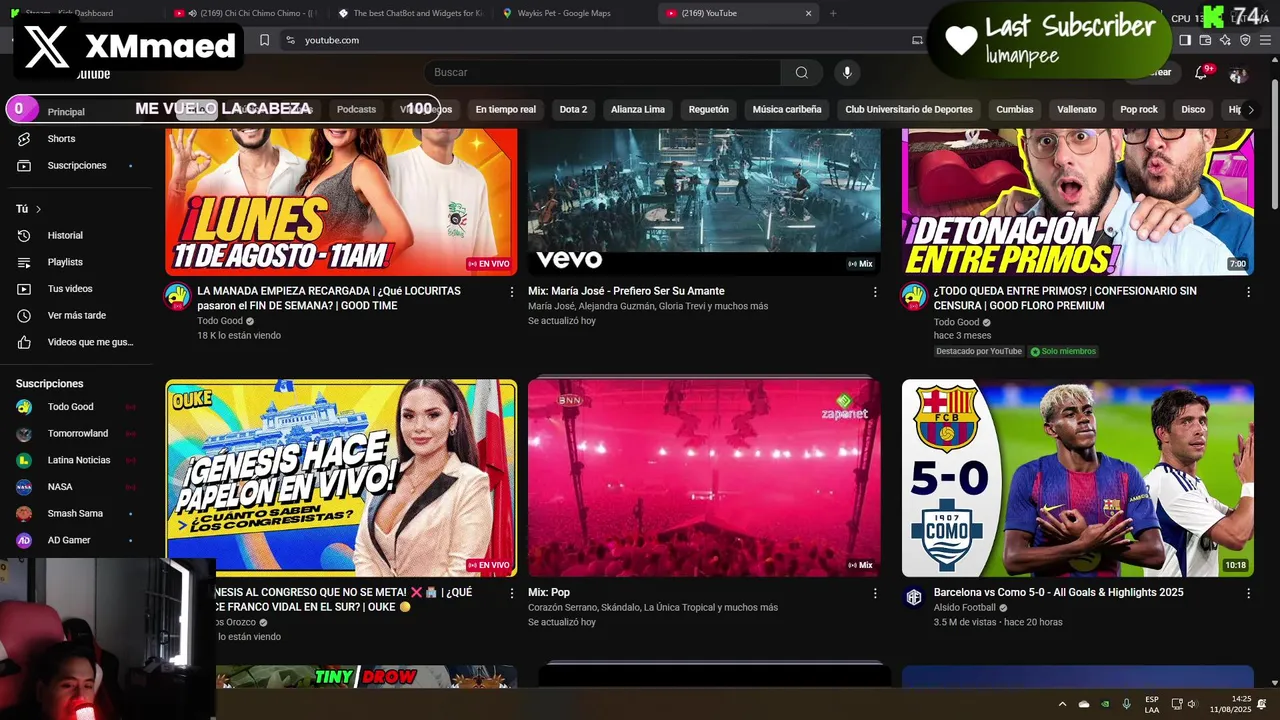Play the GÉNESIS HACE PAPELÓN thumbnail
The image size is (1280, 720).
coord(341,478)
